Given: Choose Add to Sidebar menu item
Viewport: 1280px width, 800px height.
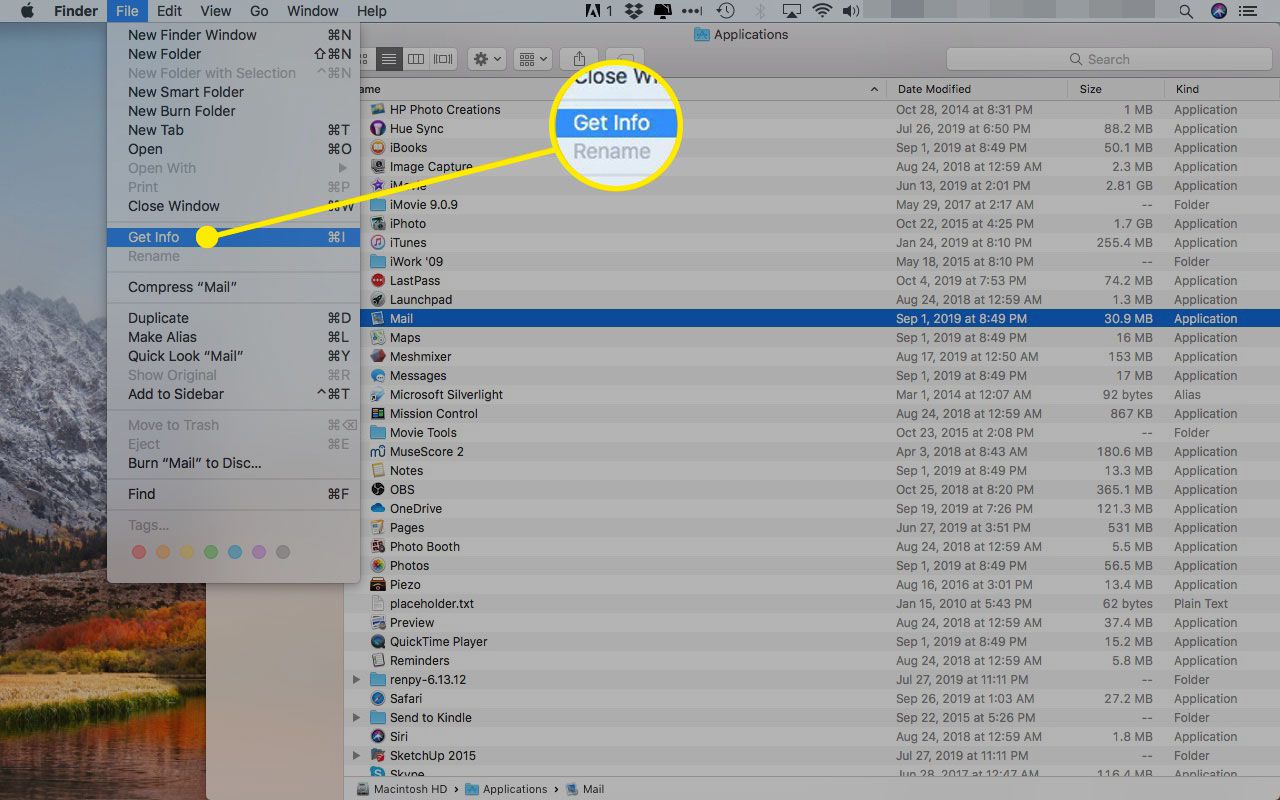Looking at the screenshot, I should point(233,394).
